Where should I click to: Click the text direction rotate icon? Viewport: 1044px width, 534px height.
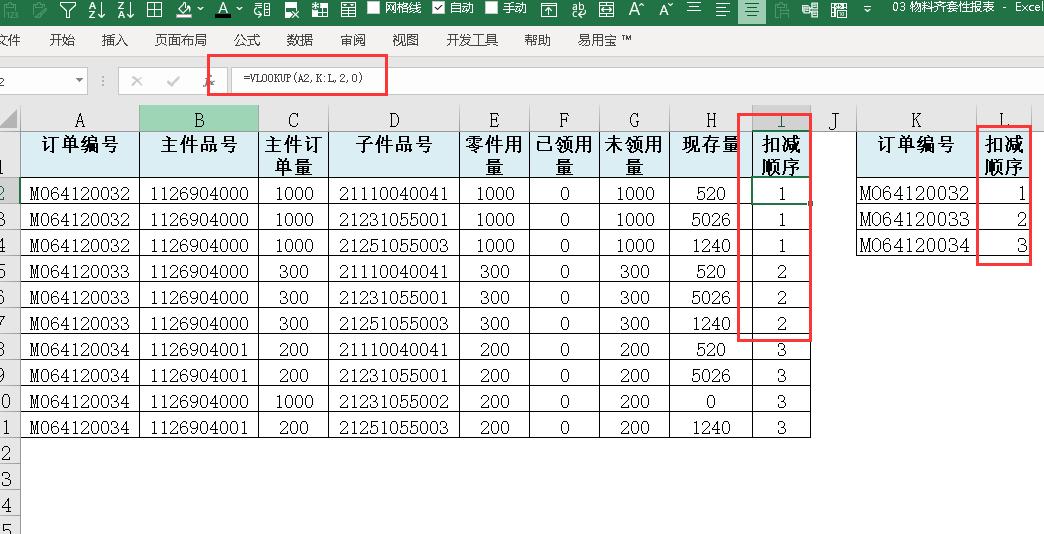(x=262, y=9)
